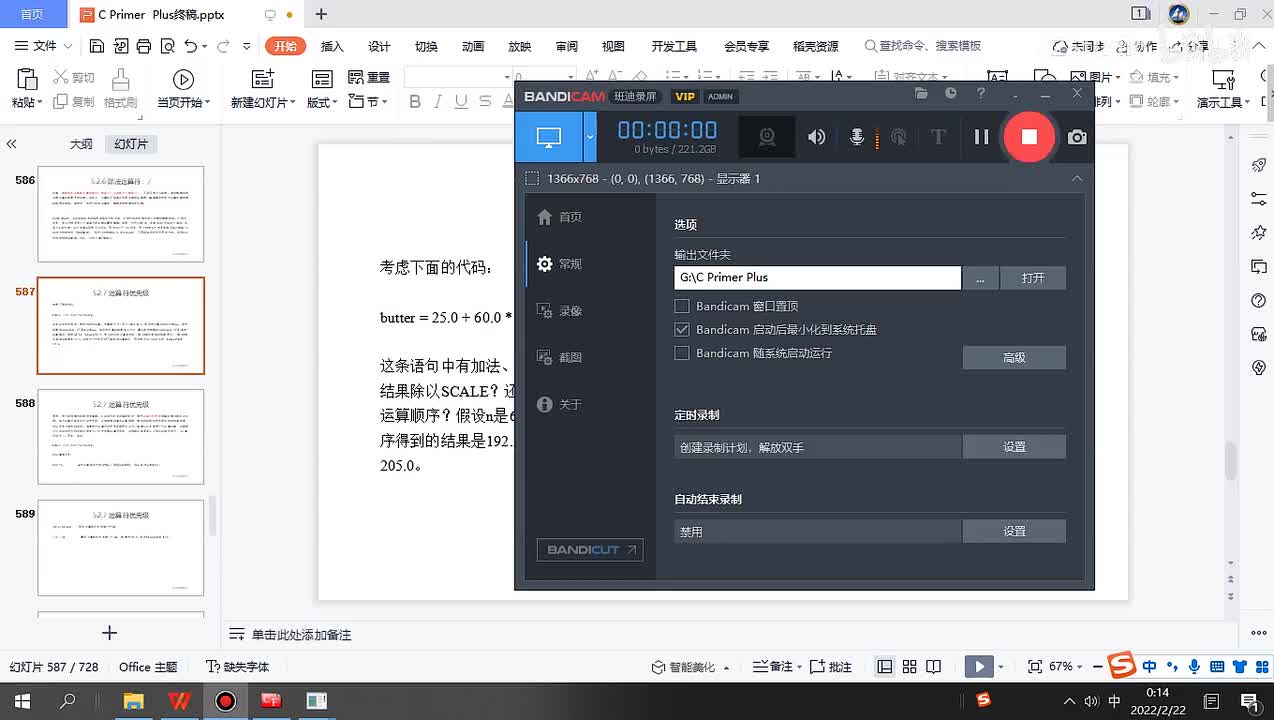Open 新建幻灯片 dropdown
Image resolution: width=1274 pixels, height=720 pixels.
263,102
